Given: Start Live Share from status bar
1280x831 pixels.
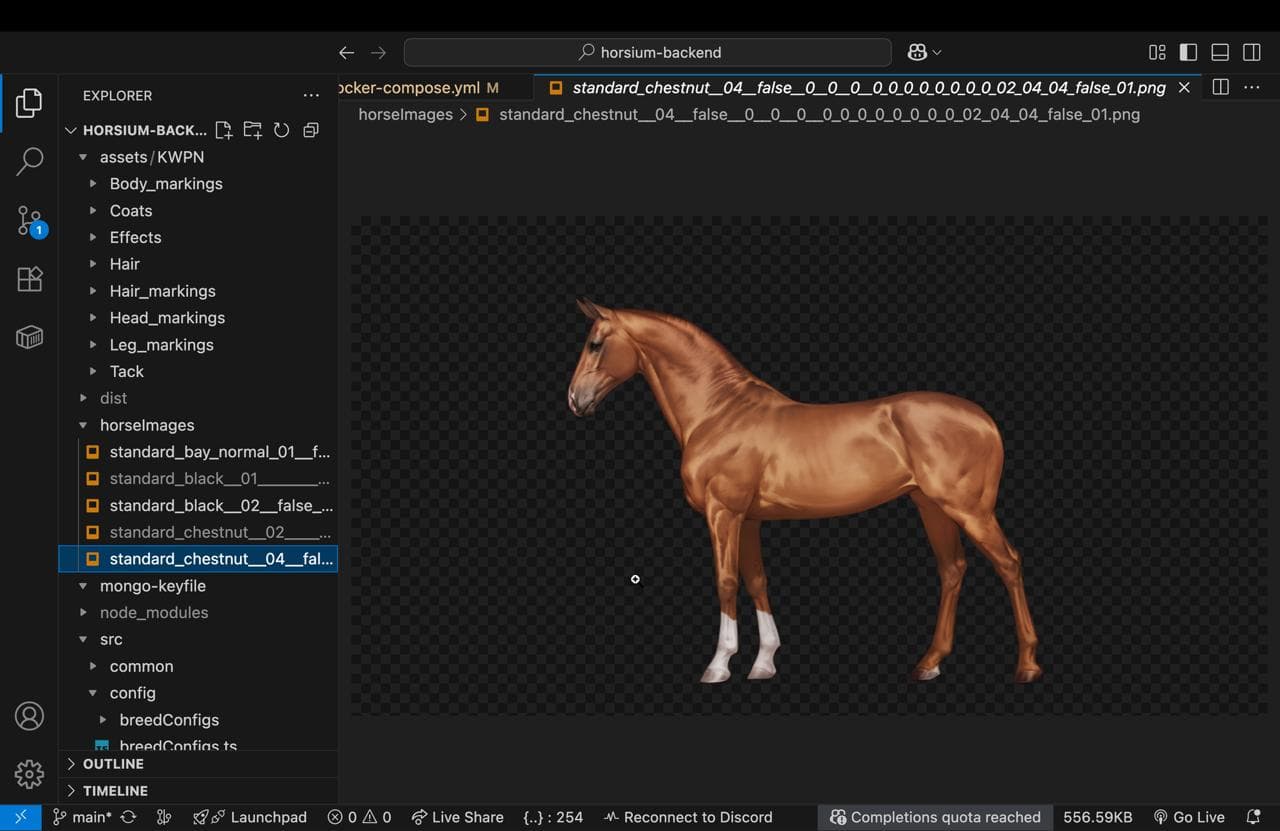Looking at the screenshot, I should point(457,817).
